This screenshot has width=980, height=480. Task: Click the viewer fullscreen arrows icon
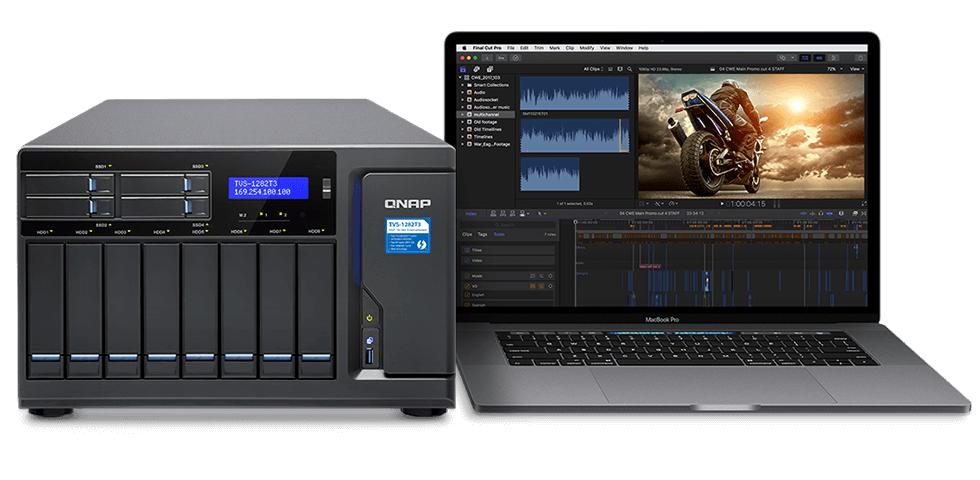click(864, 204)
